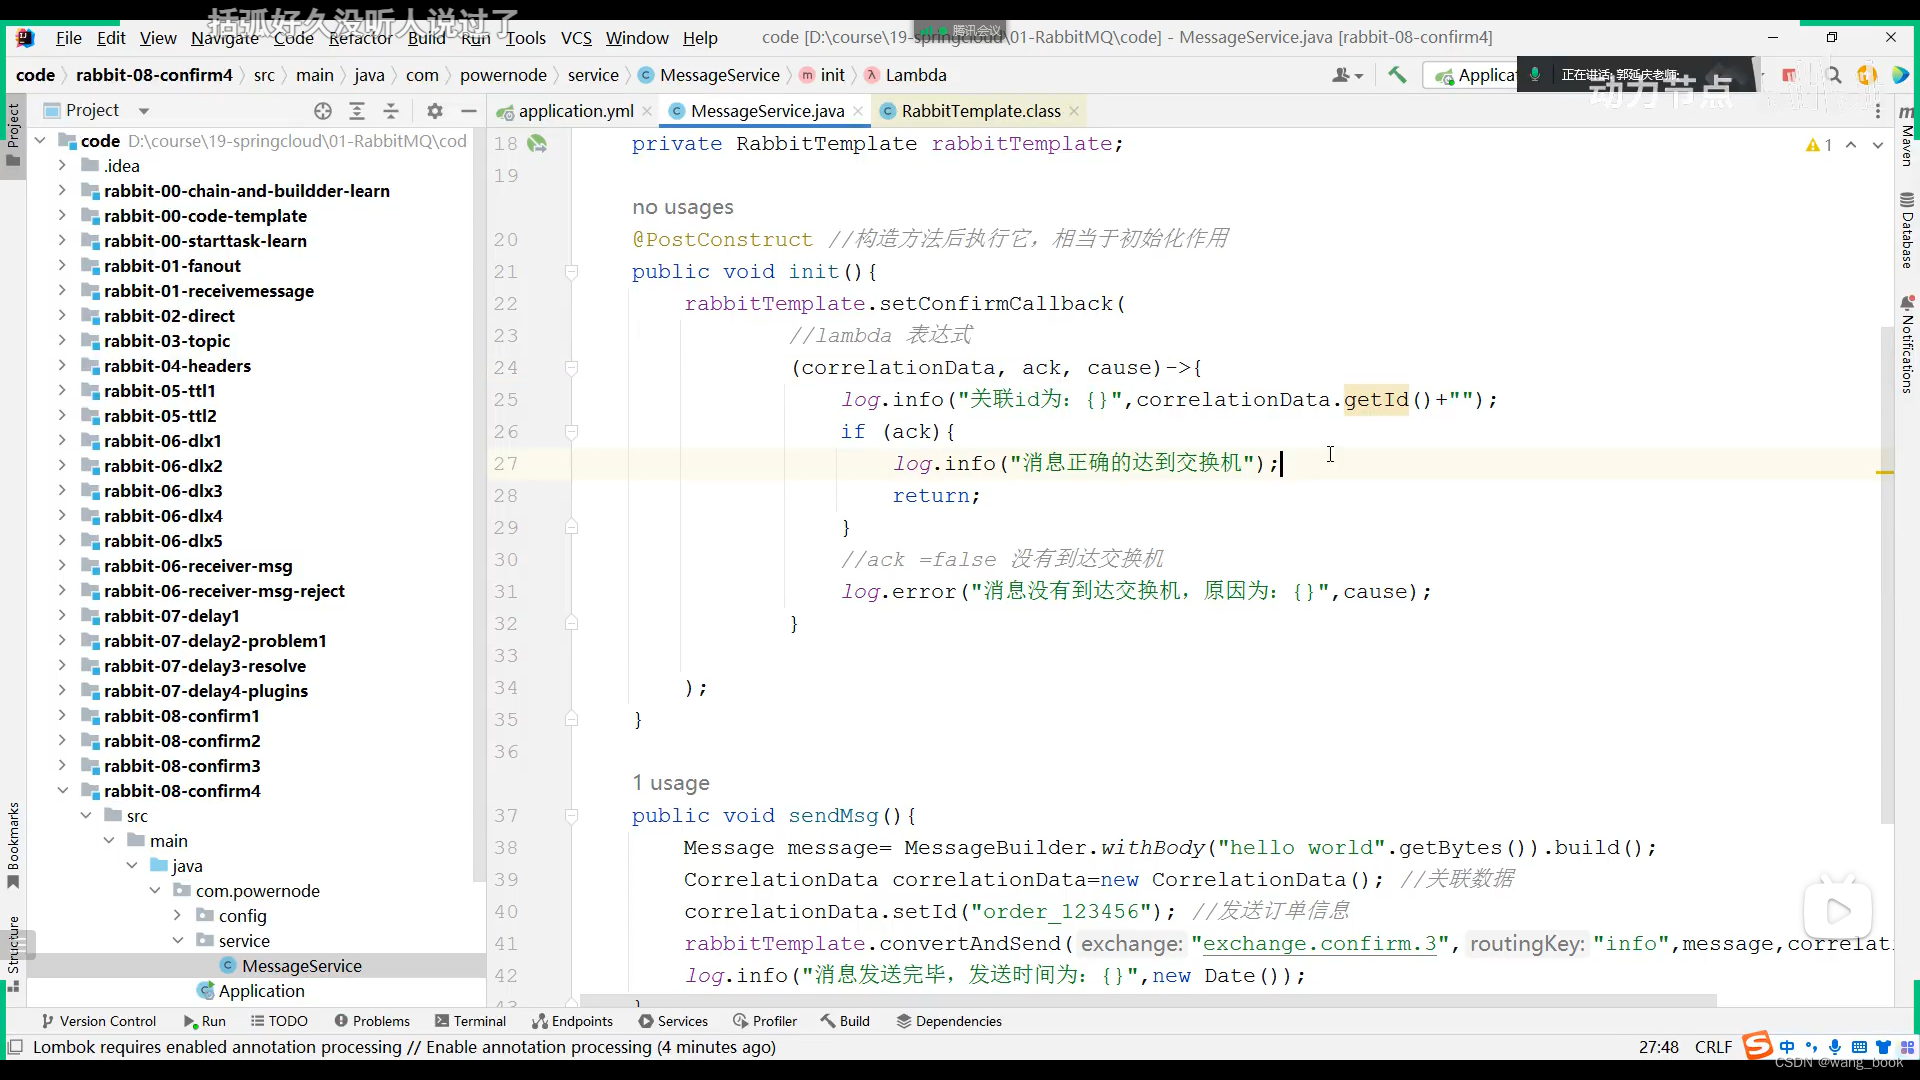Click the Search Everywhere magnifier icon
The height and width of the screenshot is (1080, 1920).
tap(1833, 75)
